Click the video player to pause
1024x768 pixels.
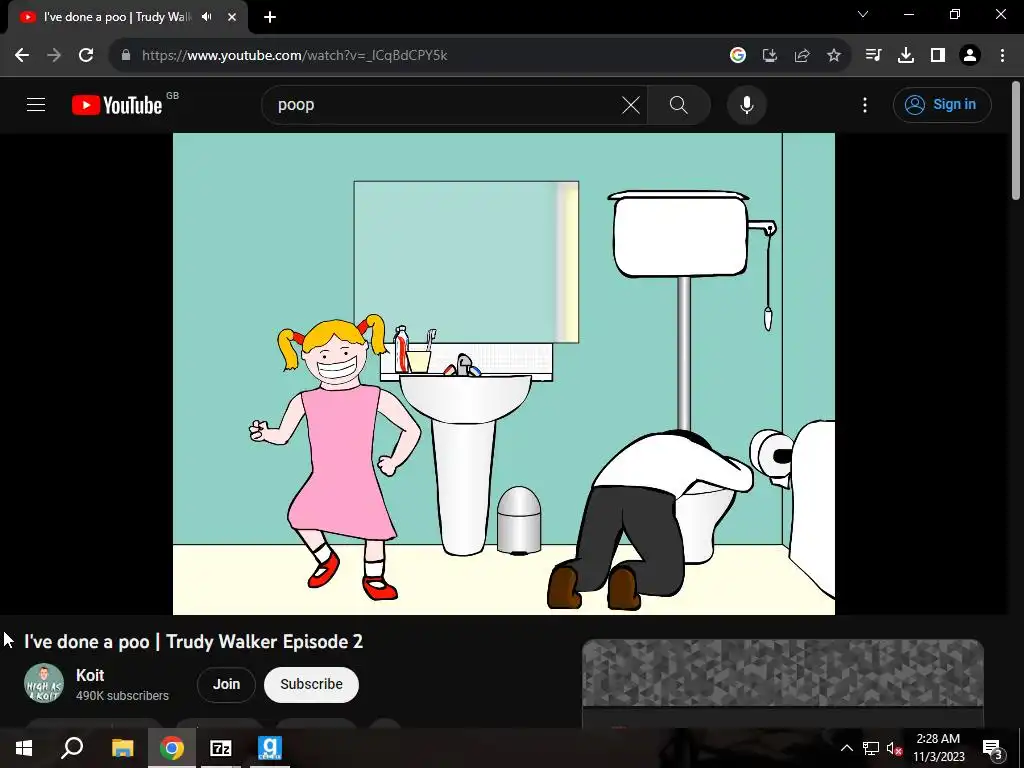(504, 374)
